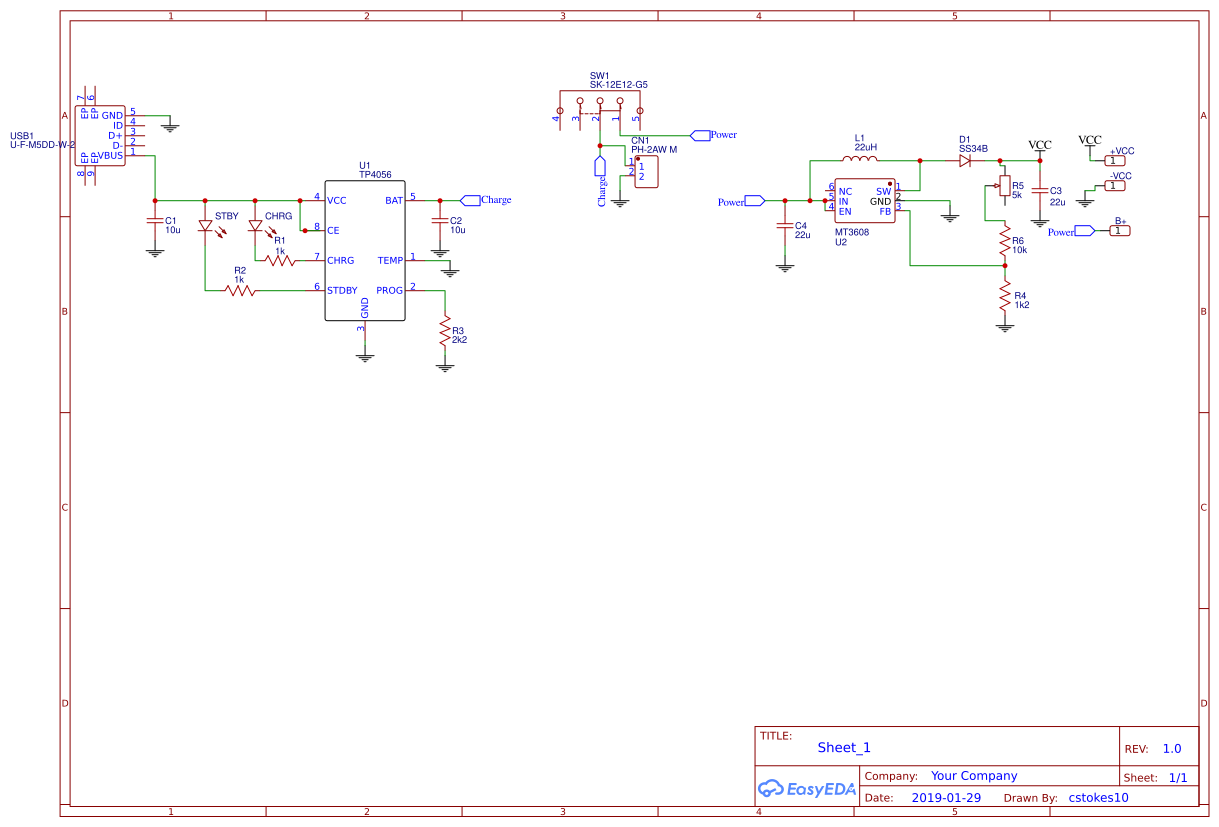Click the 2019-01-29 date field
Screen dimensions: 1219x827
coord(945,797)
